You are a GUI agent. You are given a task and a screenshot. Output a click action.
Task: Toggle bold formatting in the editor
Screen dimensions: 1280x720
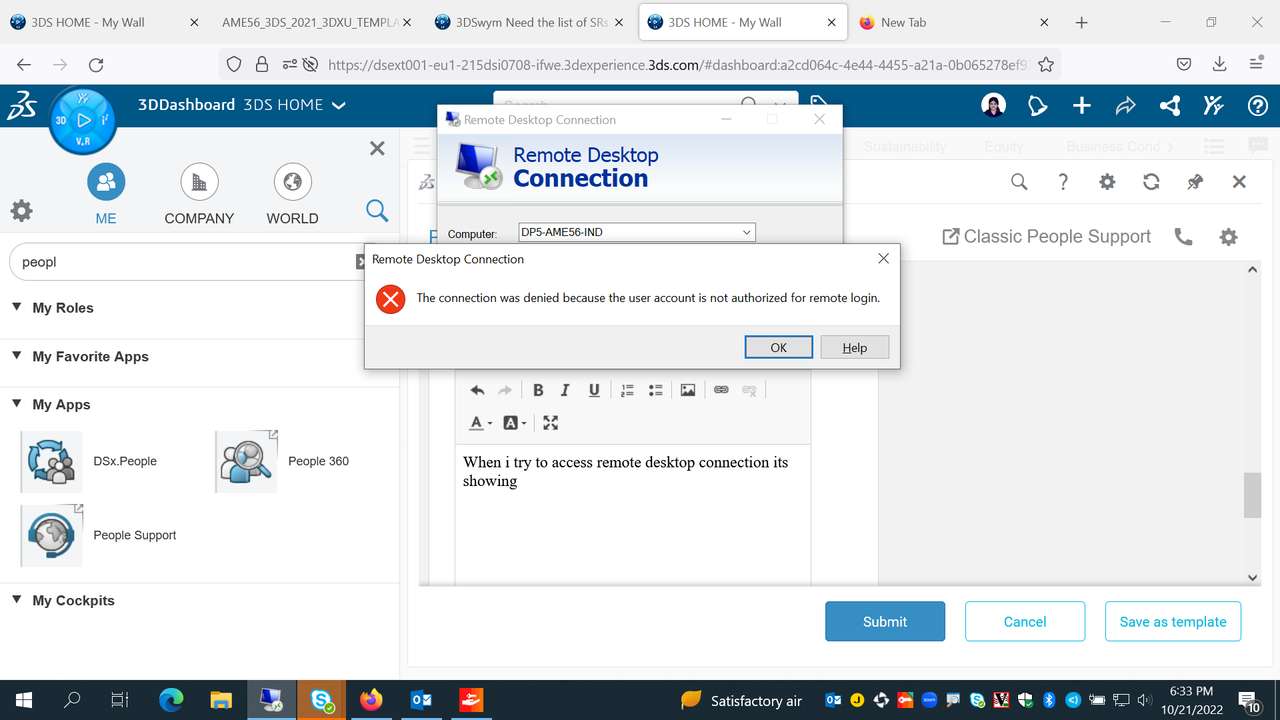538,390
